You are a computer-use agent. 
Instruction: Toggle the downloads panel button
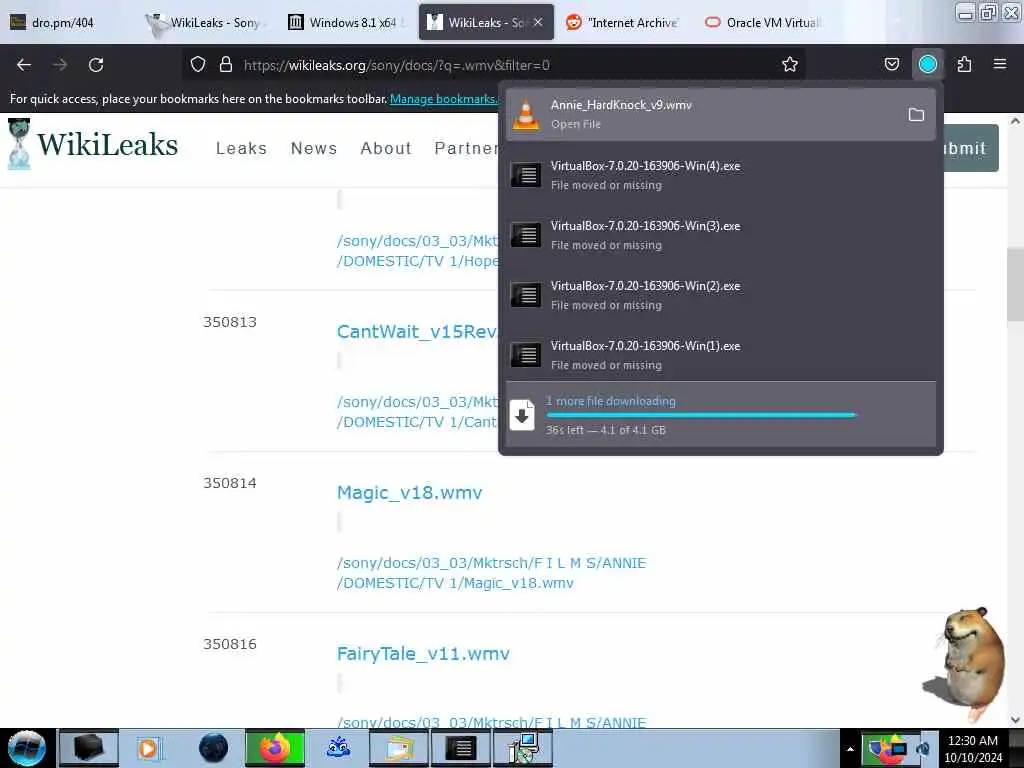point(927,64)
